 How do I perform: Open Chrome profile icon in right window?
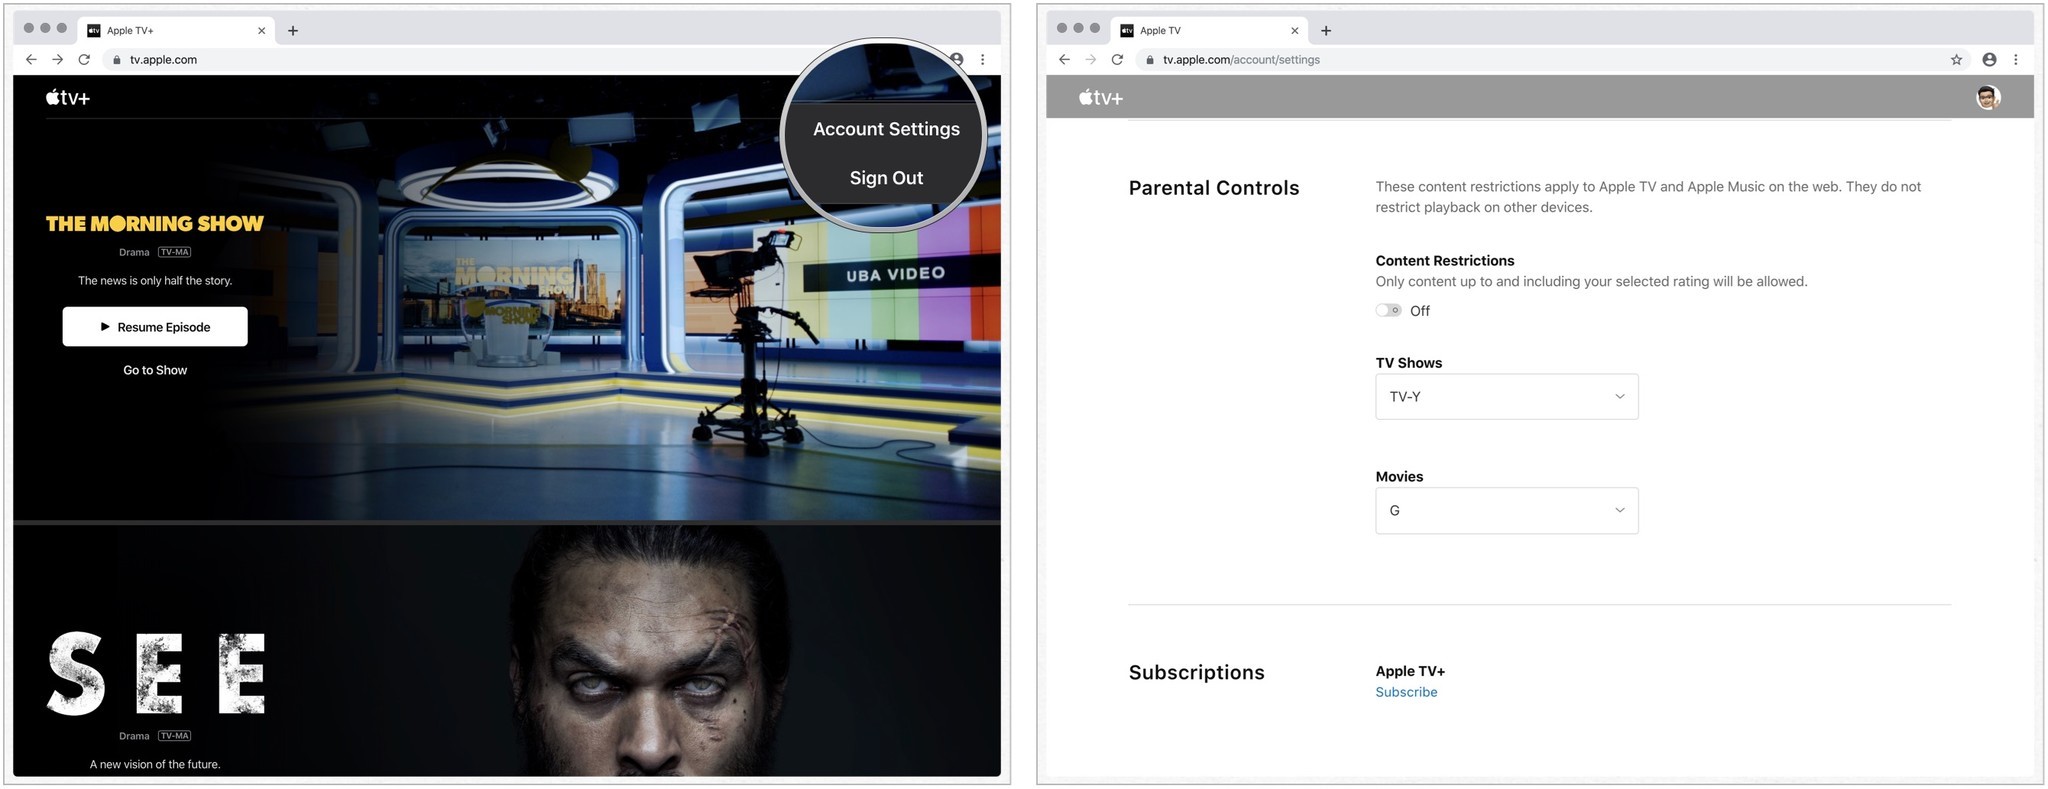(x=1989, y=59)
